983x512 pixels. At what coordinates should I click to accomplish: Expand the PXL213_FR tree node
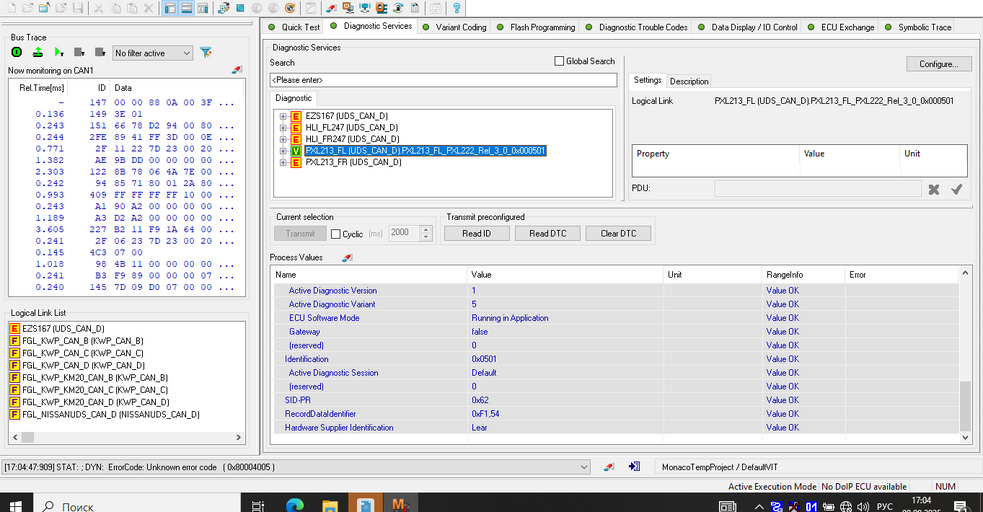[283, 162]
